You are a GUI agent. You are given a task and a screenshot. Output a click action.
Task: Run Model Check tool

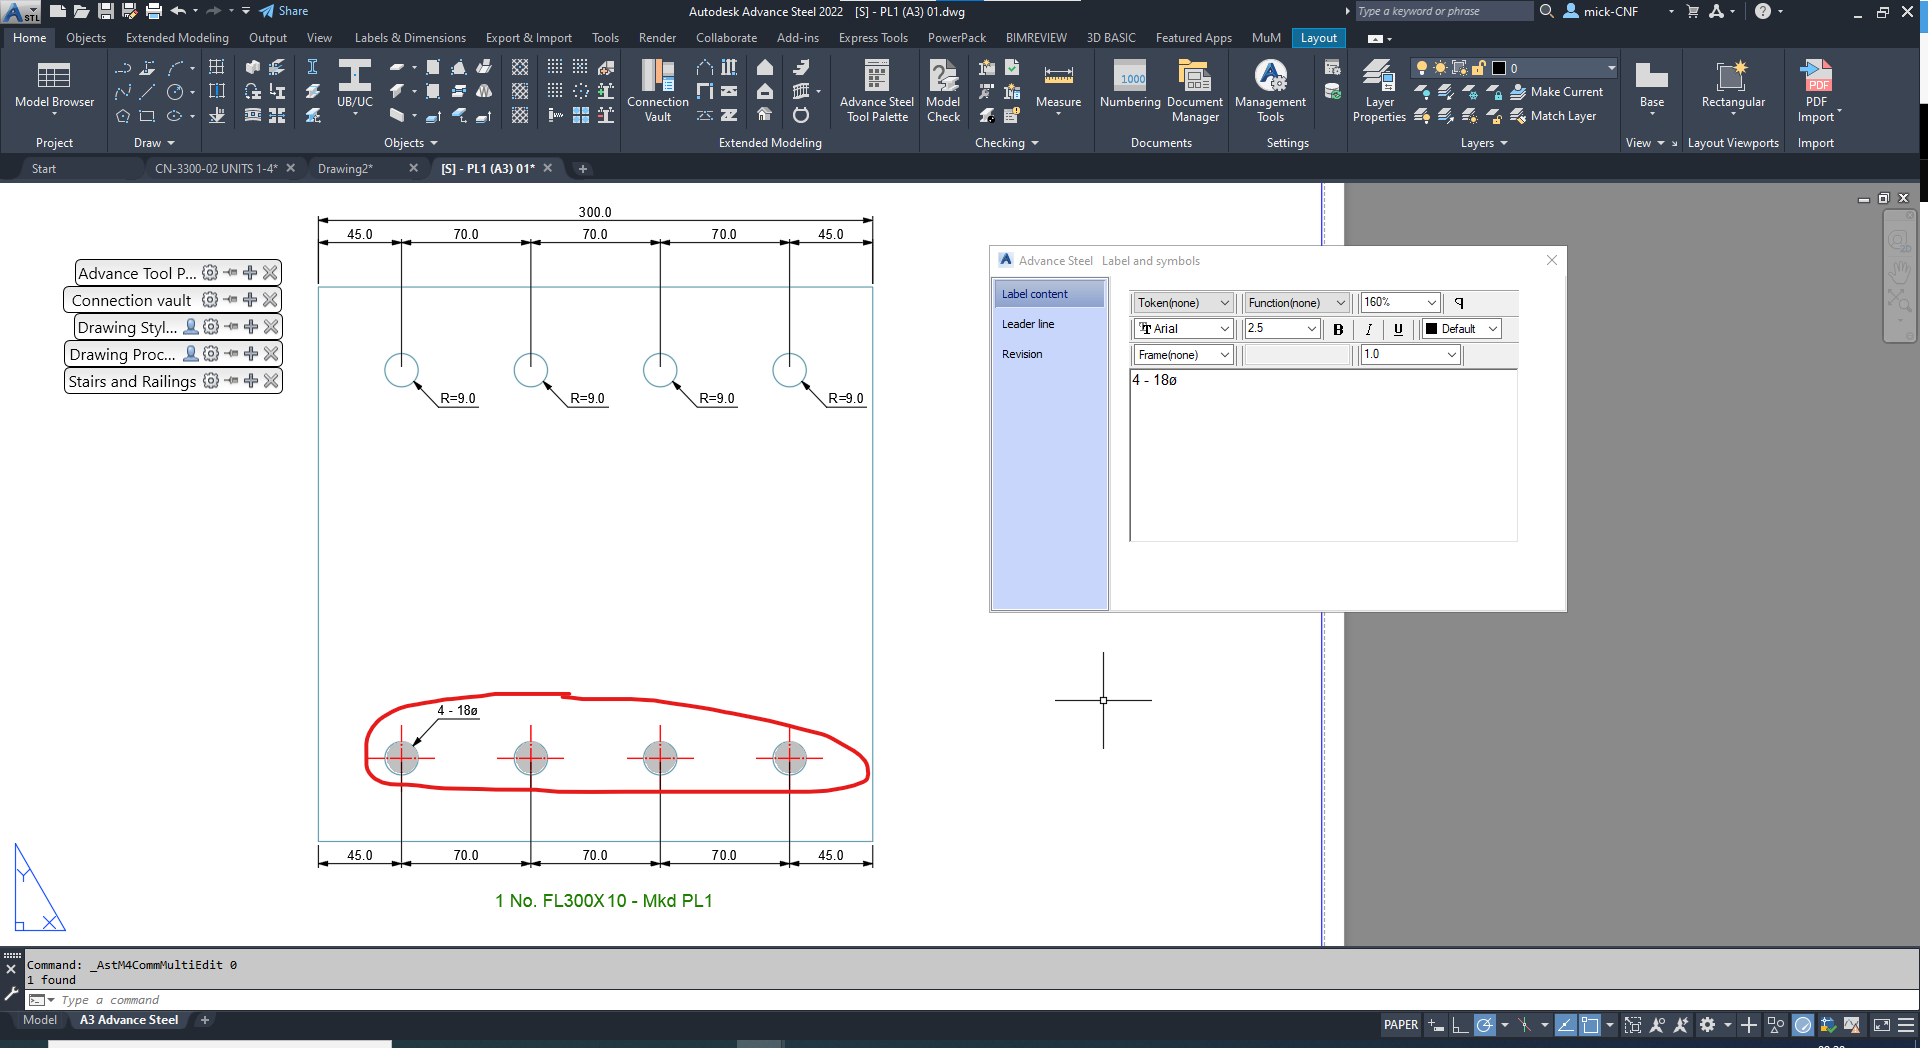point(943,90)
